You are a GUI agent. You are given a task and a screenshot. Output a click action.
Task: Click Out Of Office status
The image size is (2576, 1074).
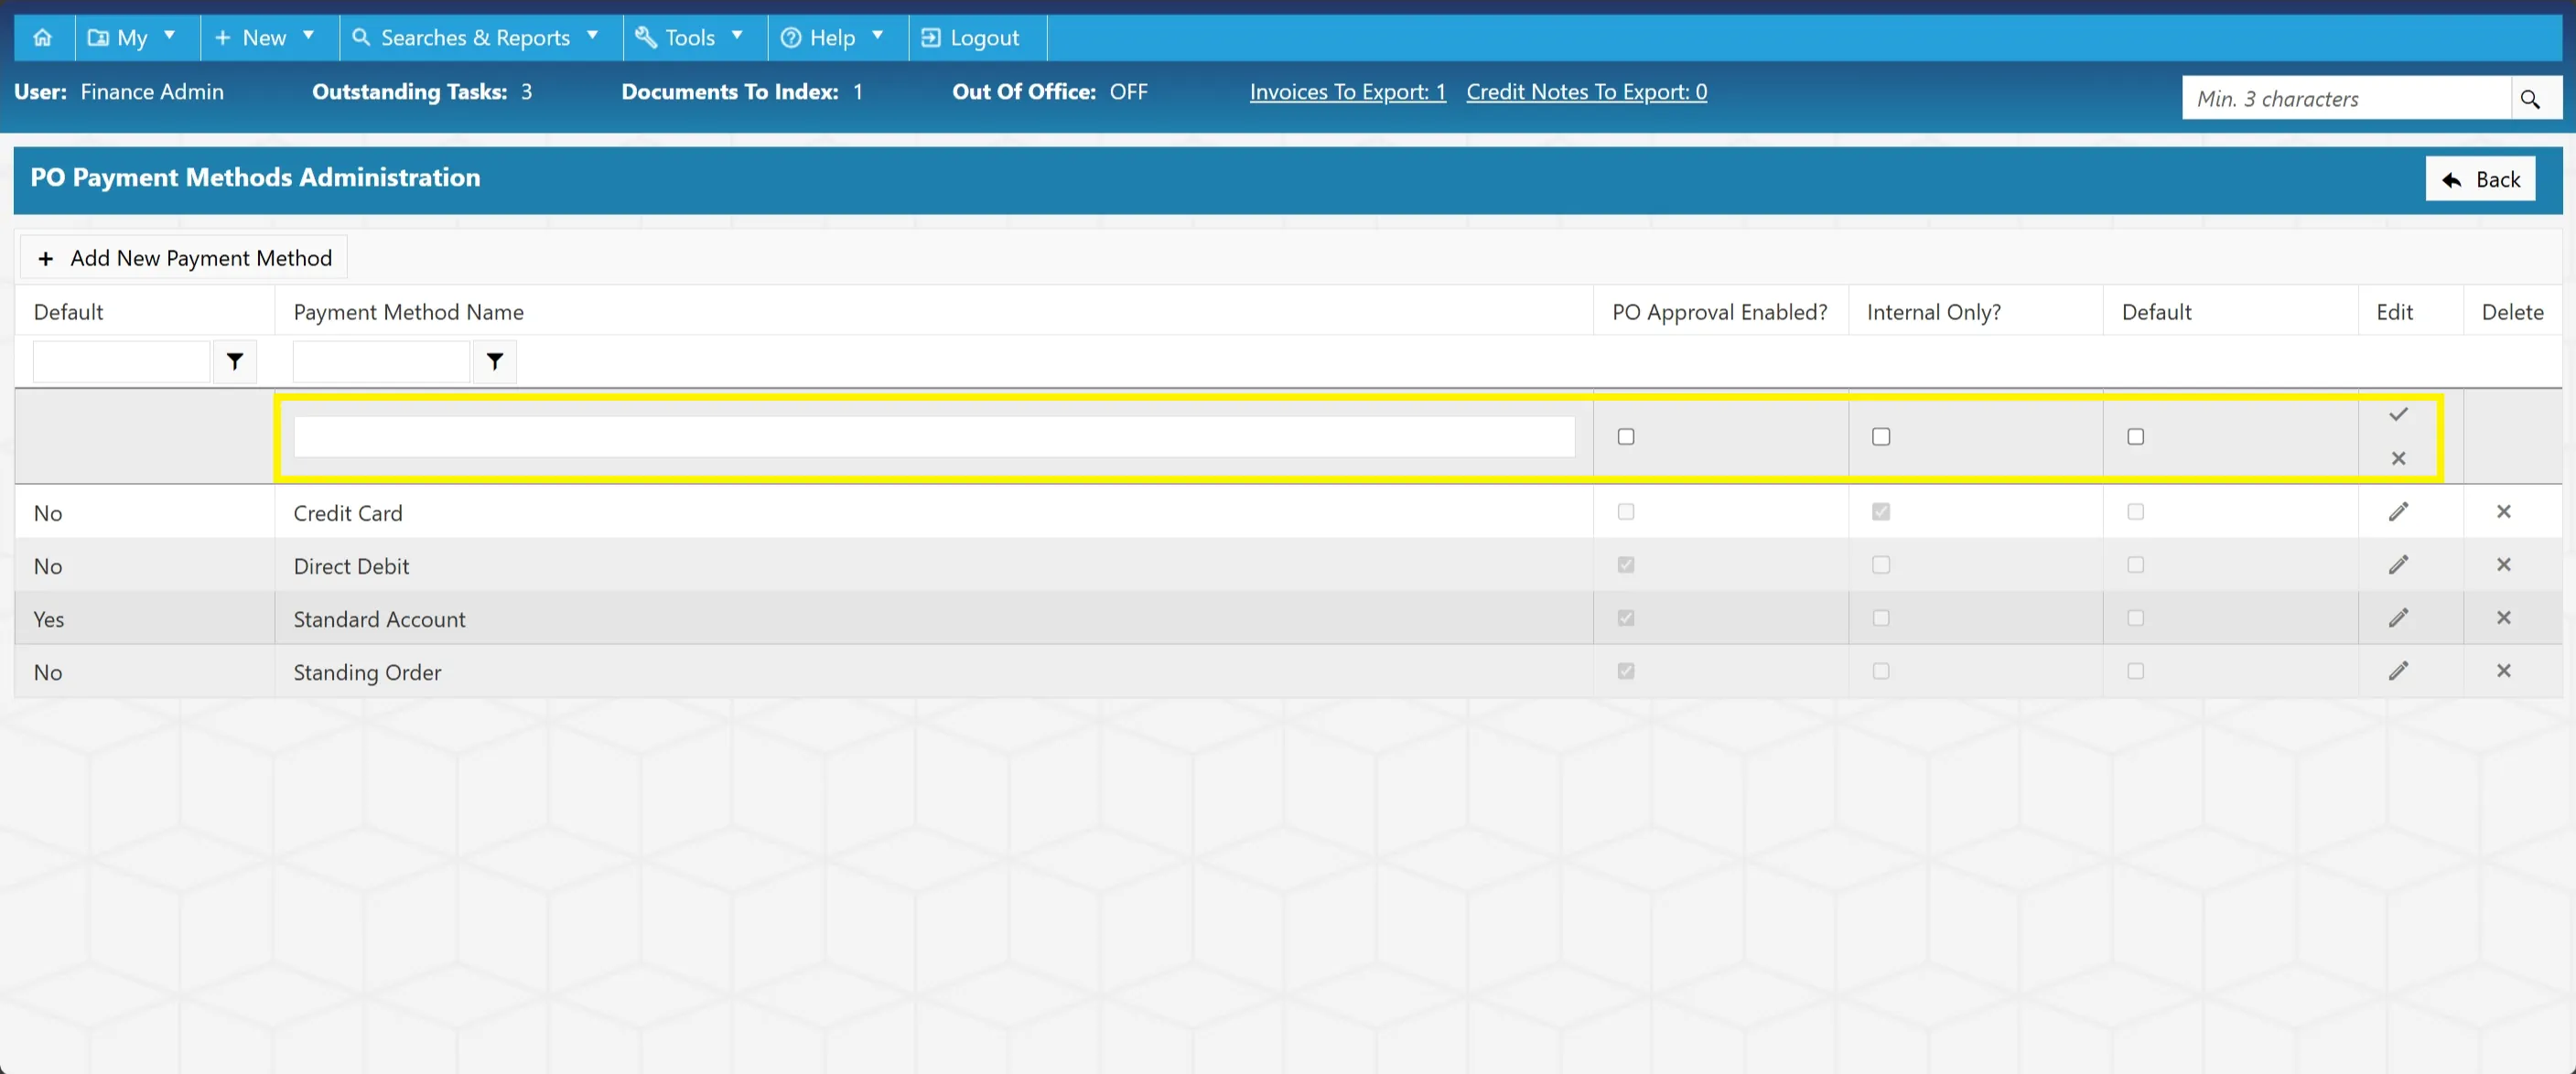pos(1128,92)
